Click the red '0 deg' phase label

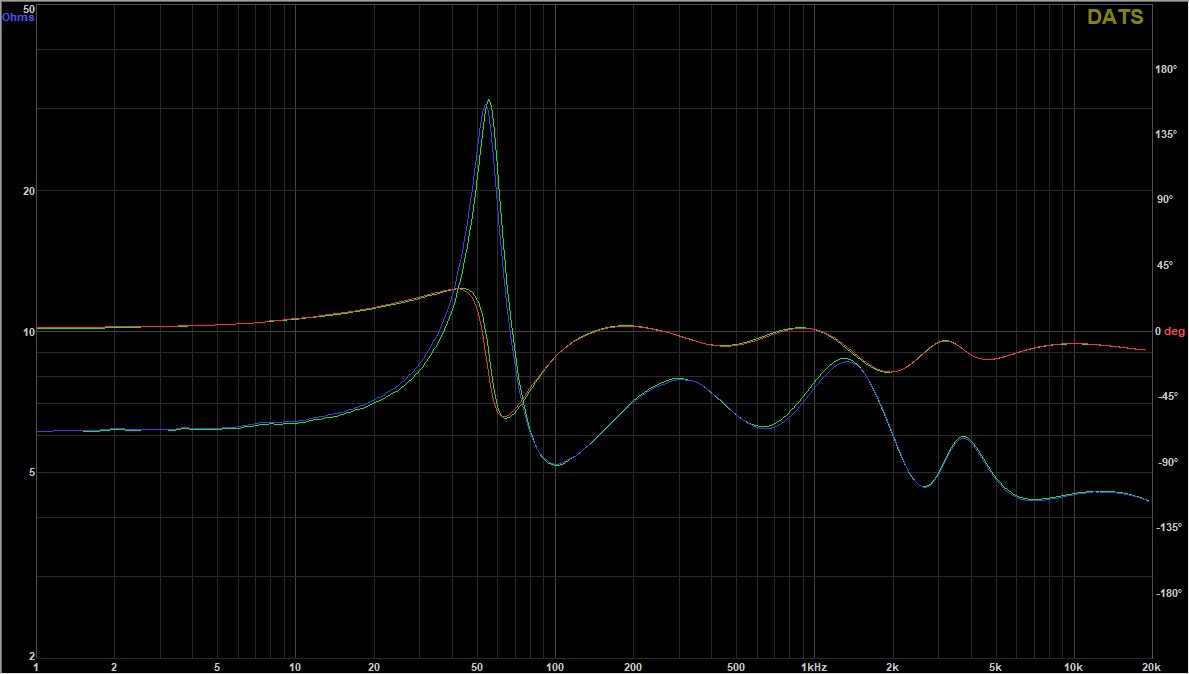coord(1169,331)
